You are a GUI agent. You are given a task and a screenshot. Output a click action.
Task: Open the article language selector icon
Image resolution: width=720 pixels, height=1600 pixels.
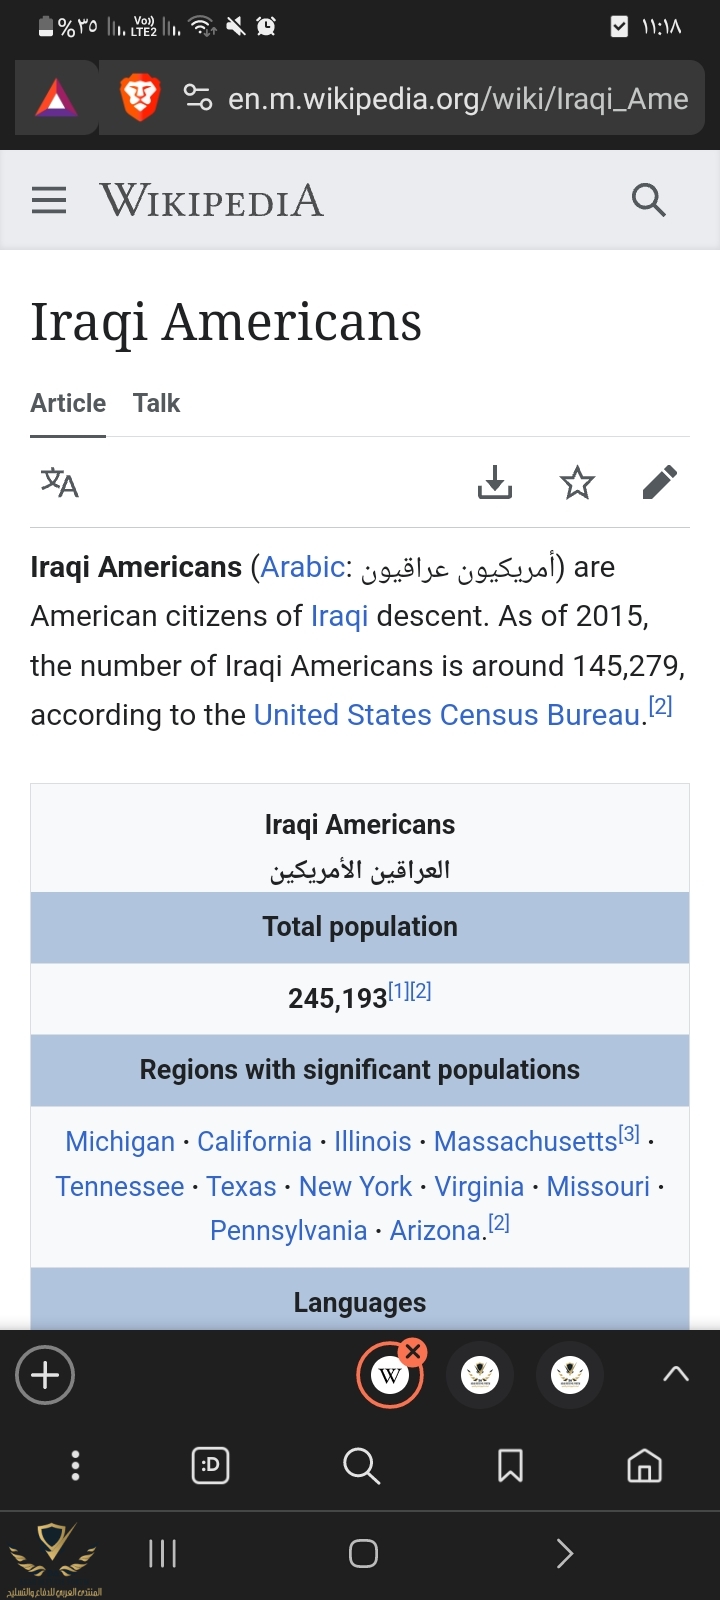[x=59, y=483]
